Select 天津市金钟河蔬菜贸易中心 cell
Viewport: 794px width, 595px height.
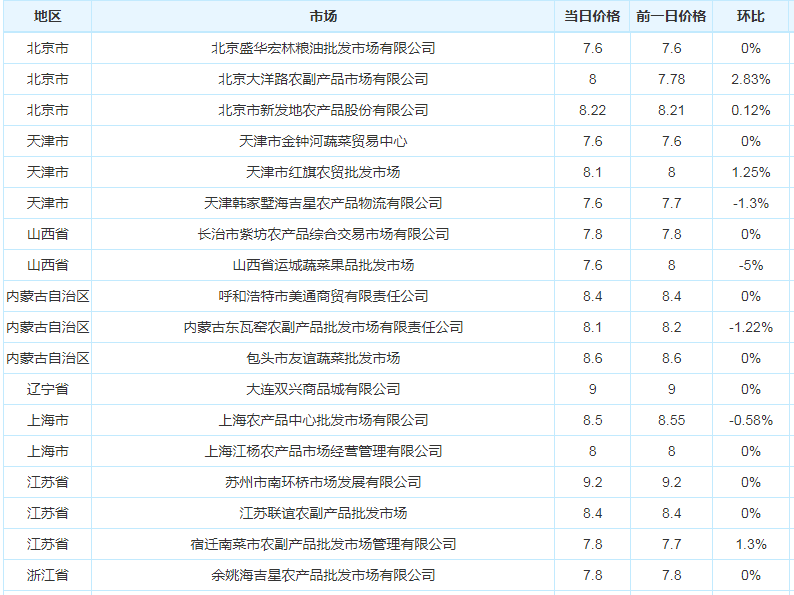coord(323,141)
